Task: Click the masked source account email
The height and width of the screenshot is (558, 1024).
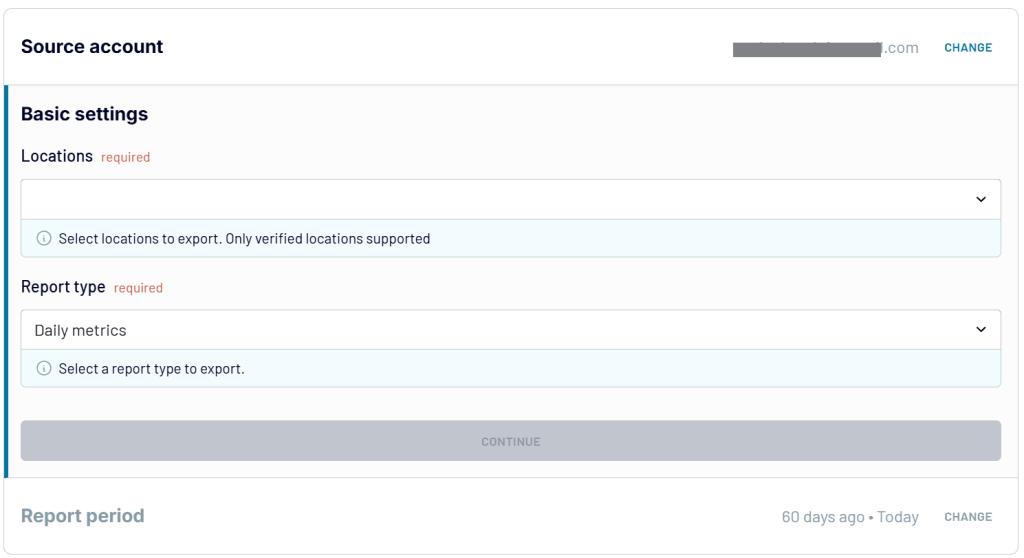Action: coord(825,48)
